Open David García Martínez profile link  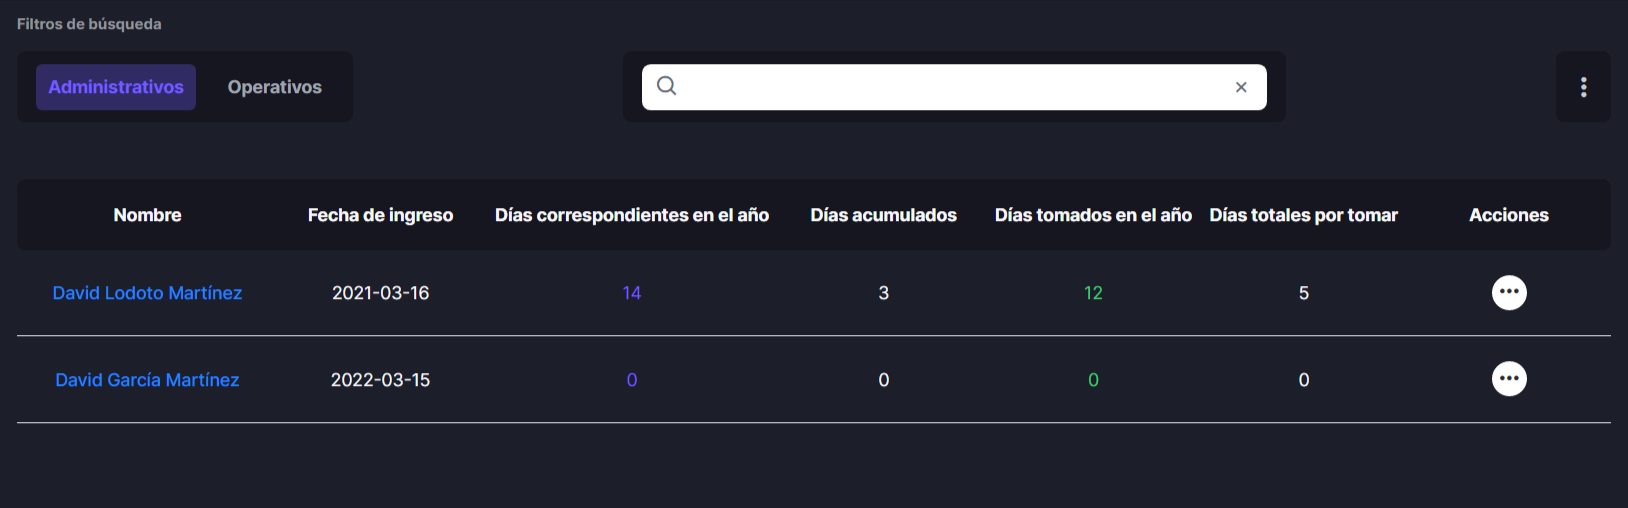tap(147, 380)
